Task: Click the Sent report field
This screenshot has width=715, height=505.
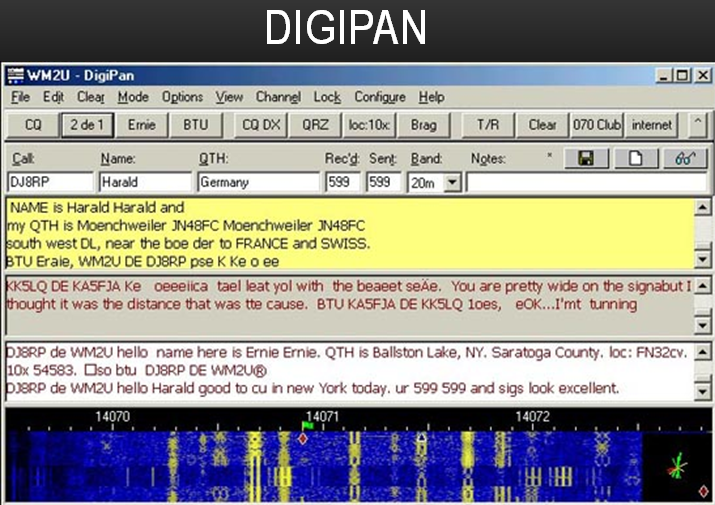Action: tap(384, 182)
